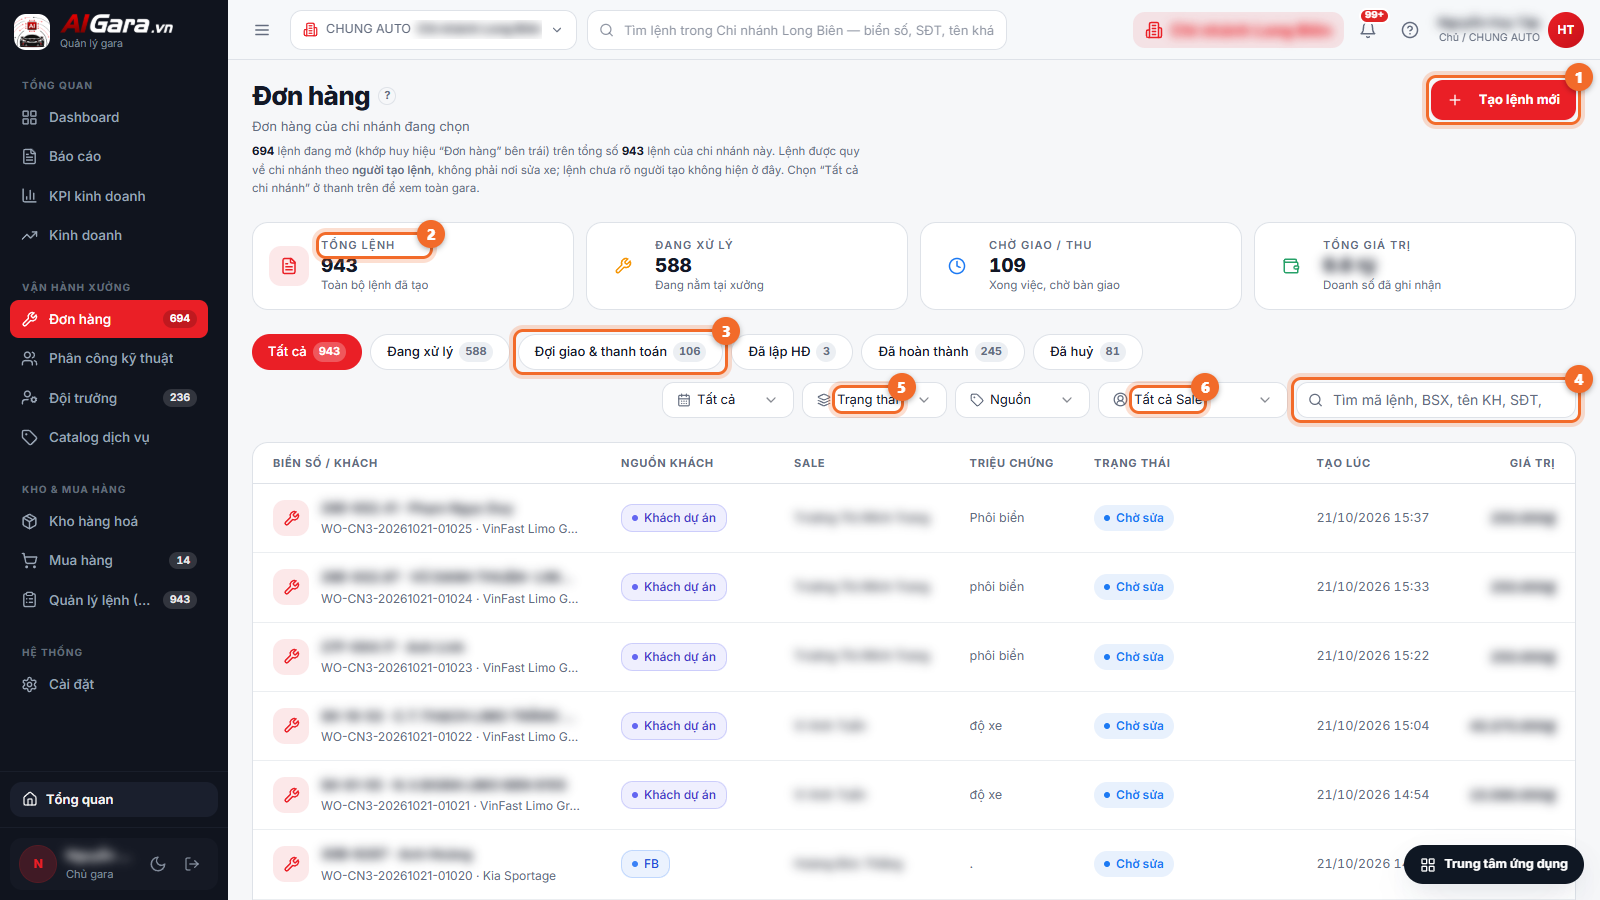Focus the Tìm mã lệnh, BSX search box
The width and height of the screenshot is (1600, 900).
click(1435, 400)
